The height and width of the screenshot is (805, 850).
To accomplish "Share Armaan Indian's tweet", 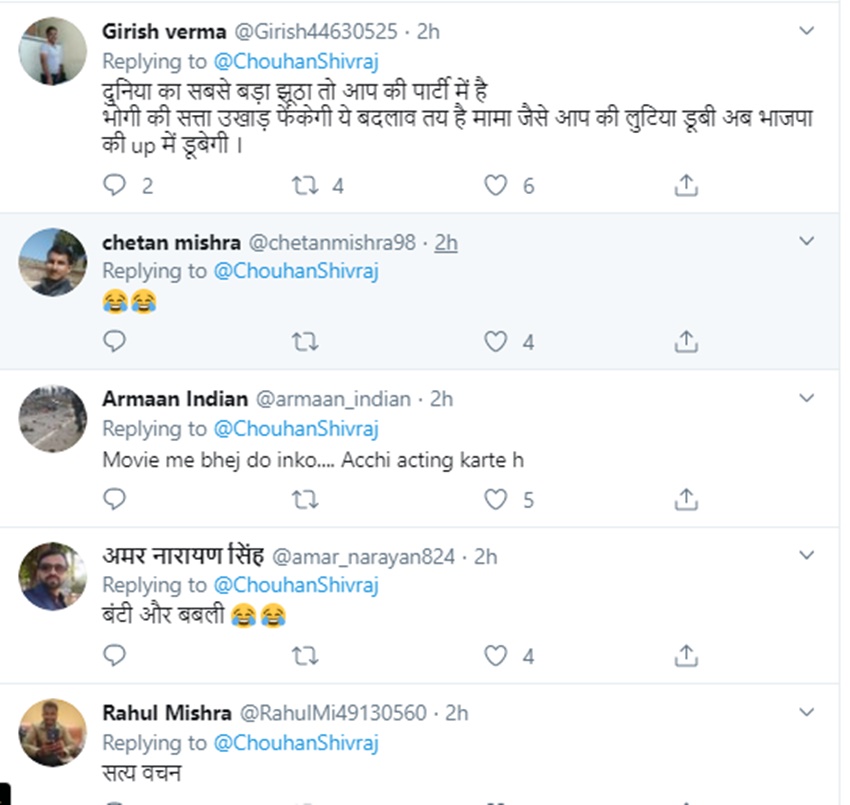I will [x=686, y=499].
